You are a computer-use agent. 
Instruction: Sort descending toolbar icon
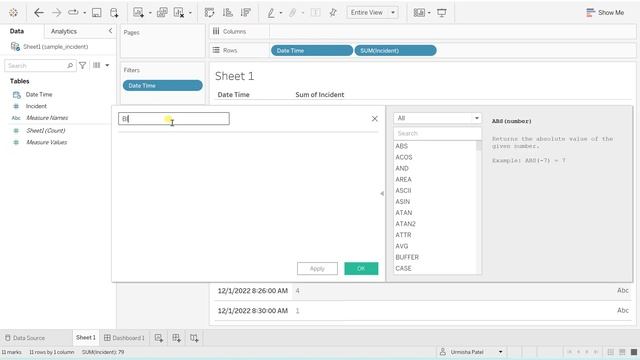245,13
